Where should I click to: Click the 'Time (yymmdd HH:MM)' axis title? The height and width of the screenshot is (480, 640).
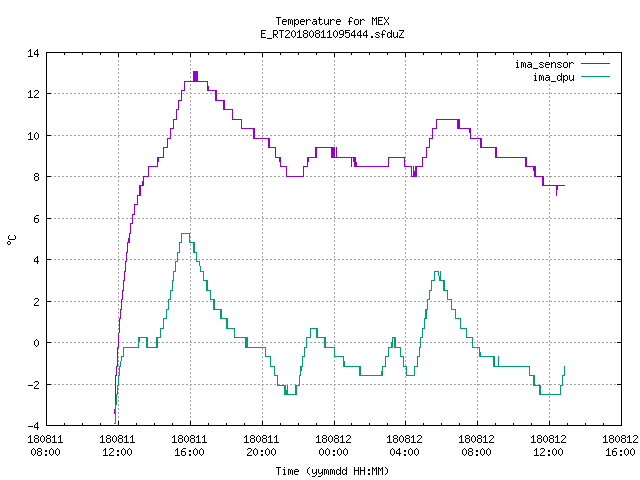pyautogui.click(x=332, y=471)
